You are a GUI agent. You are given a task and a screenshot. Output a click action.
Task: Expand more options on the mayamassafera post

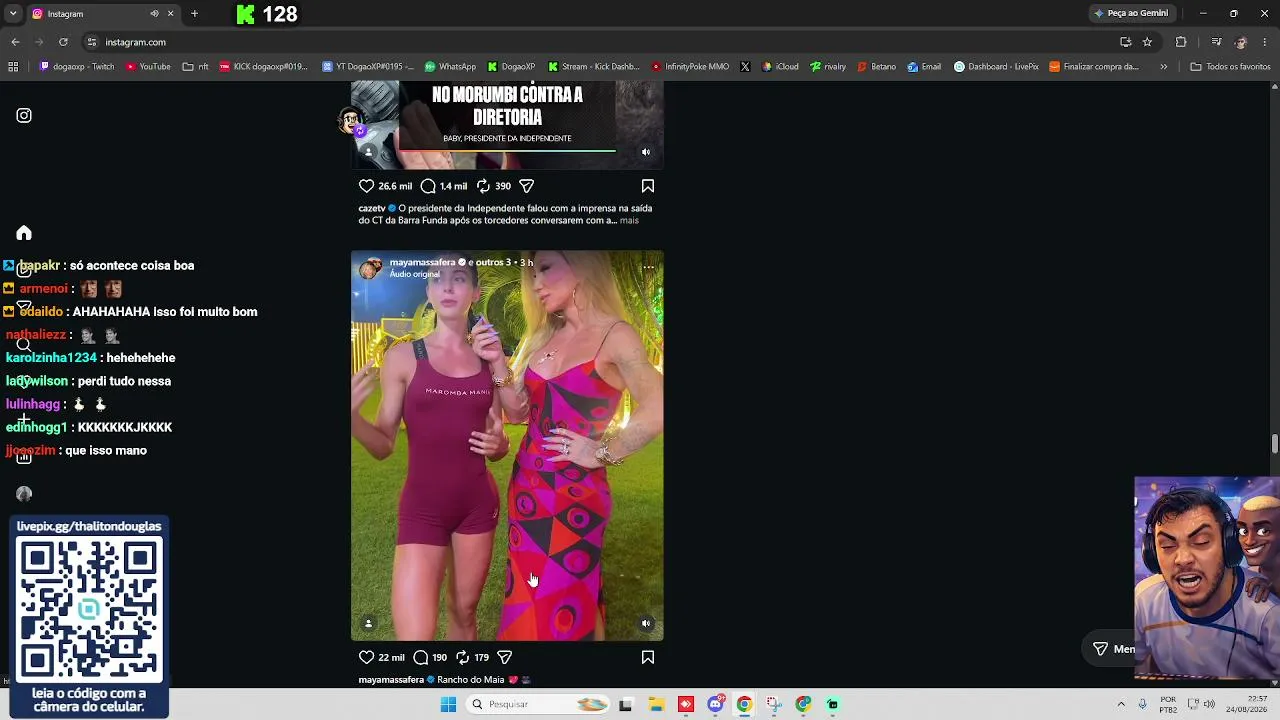click(x=648, y=266)
